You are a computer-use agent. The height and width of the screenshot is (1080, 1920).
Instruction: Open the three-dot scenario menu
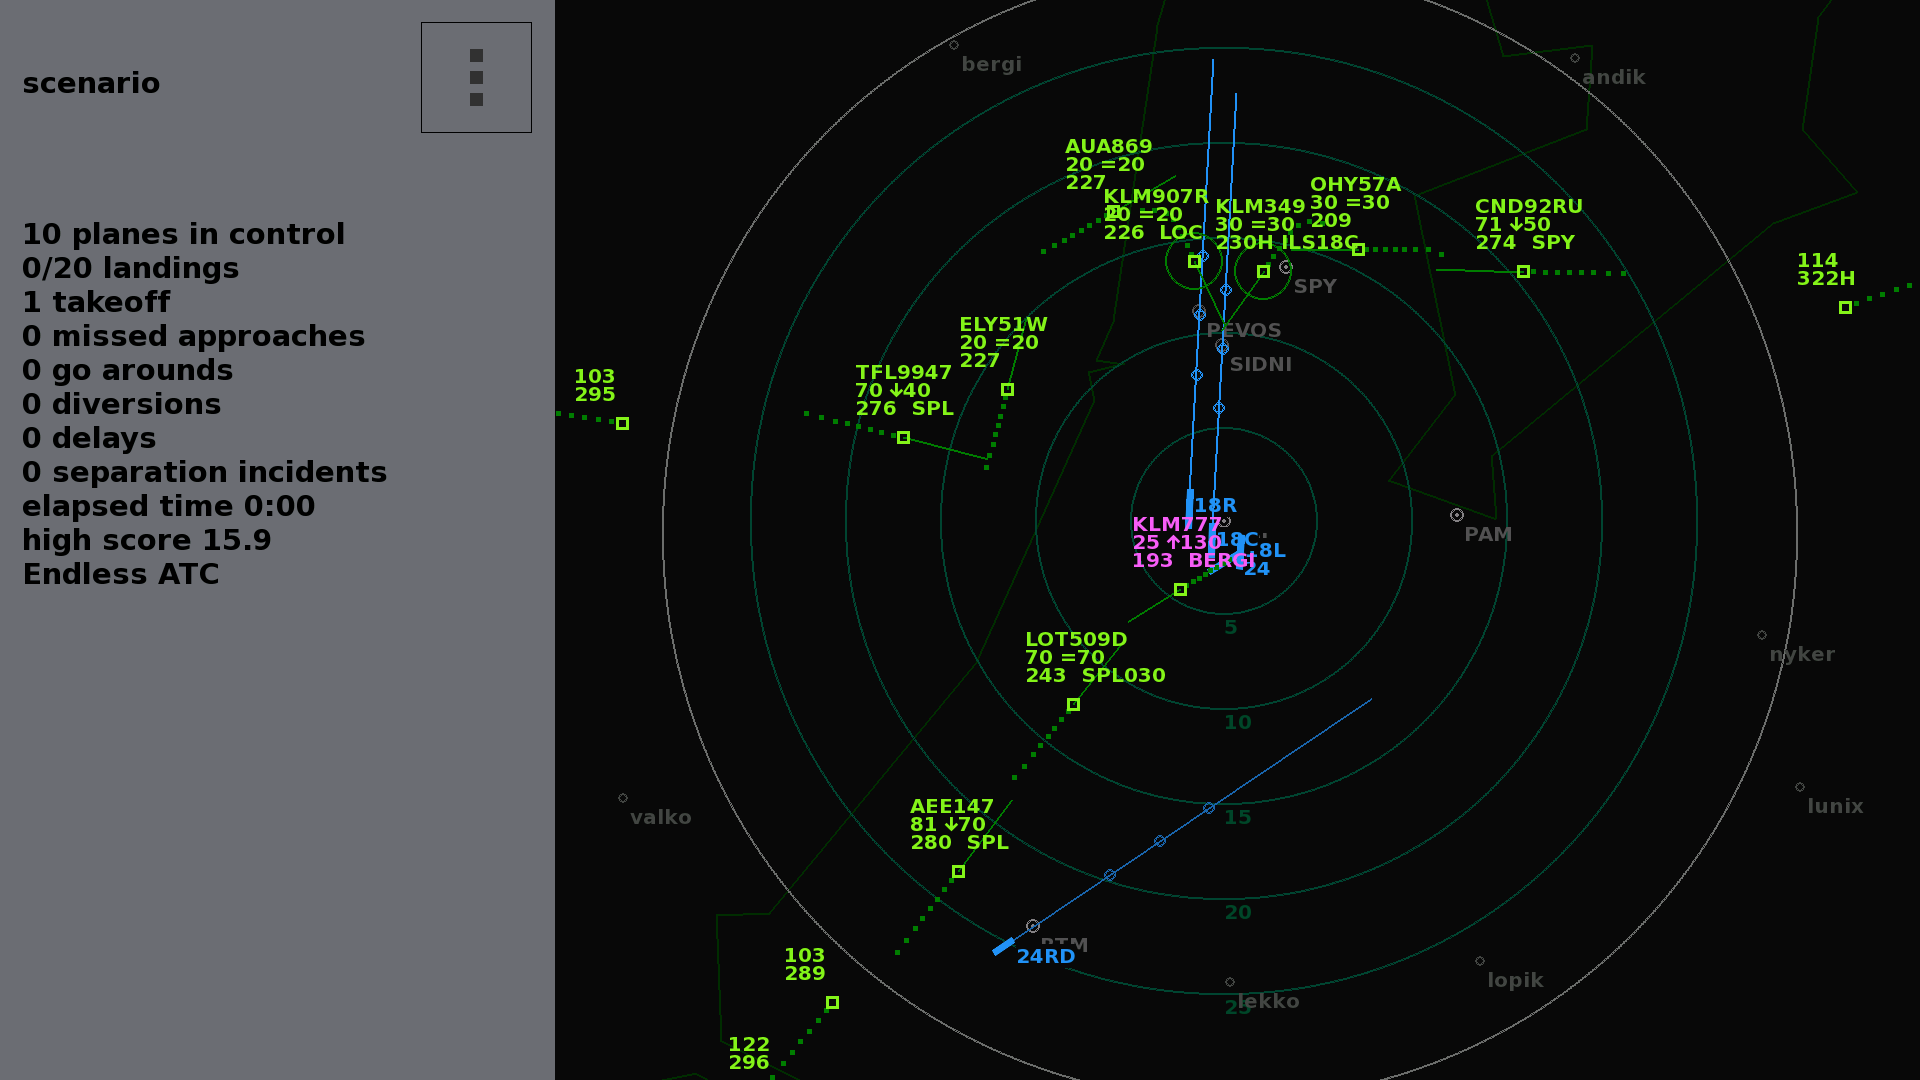[476, 77]
